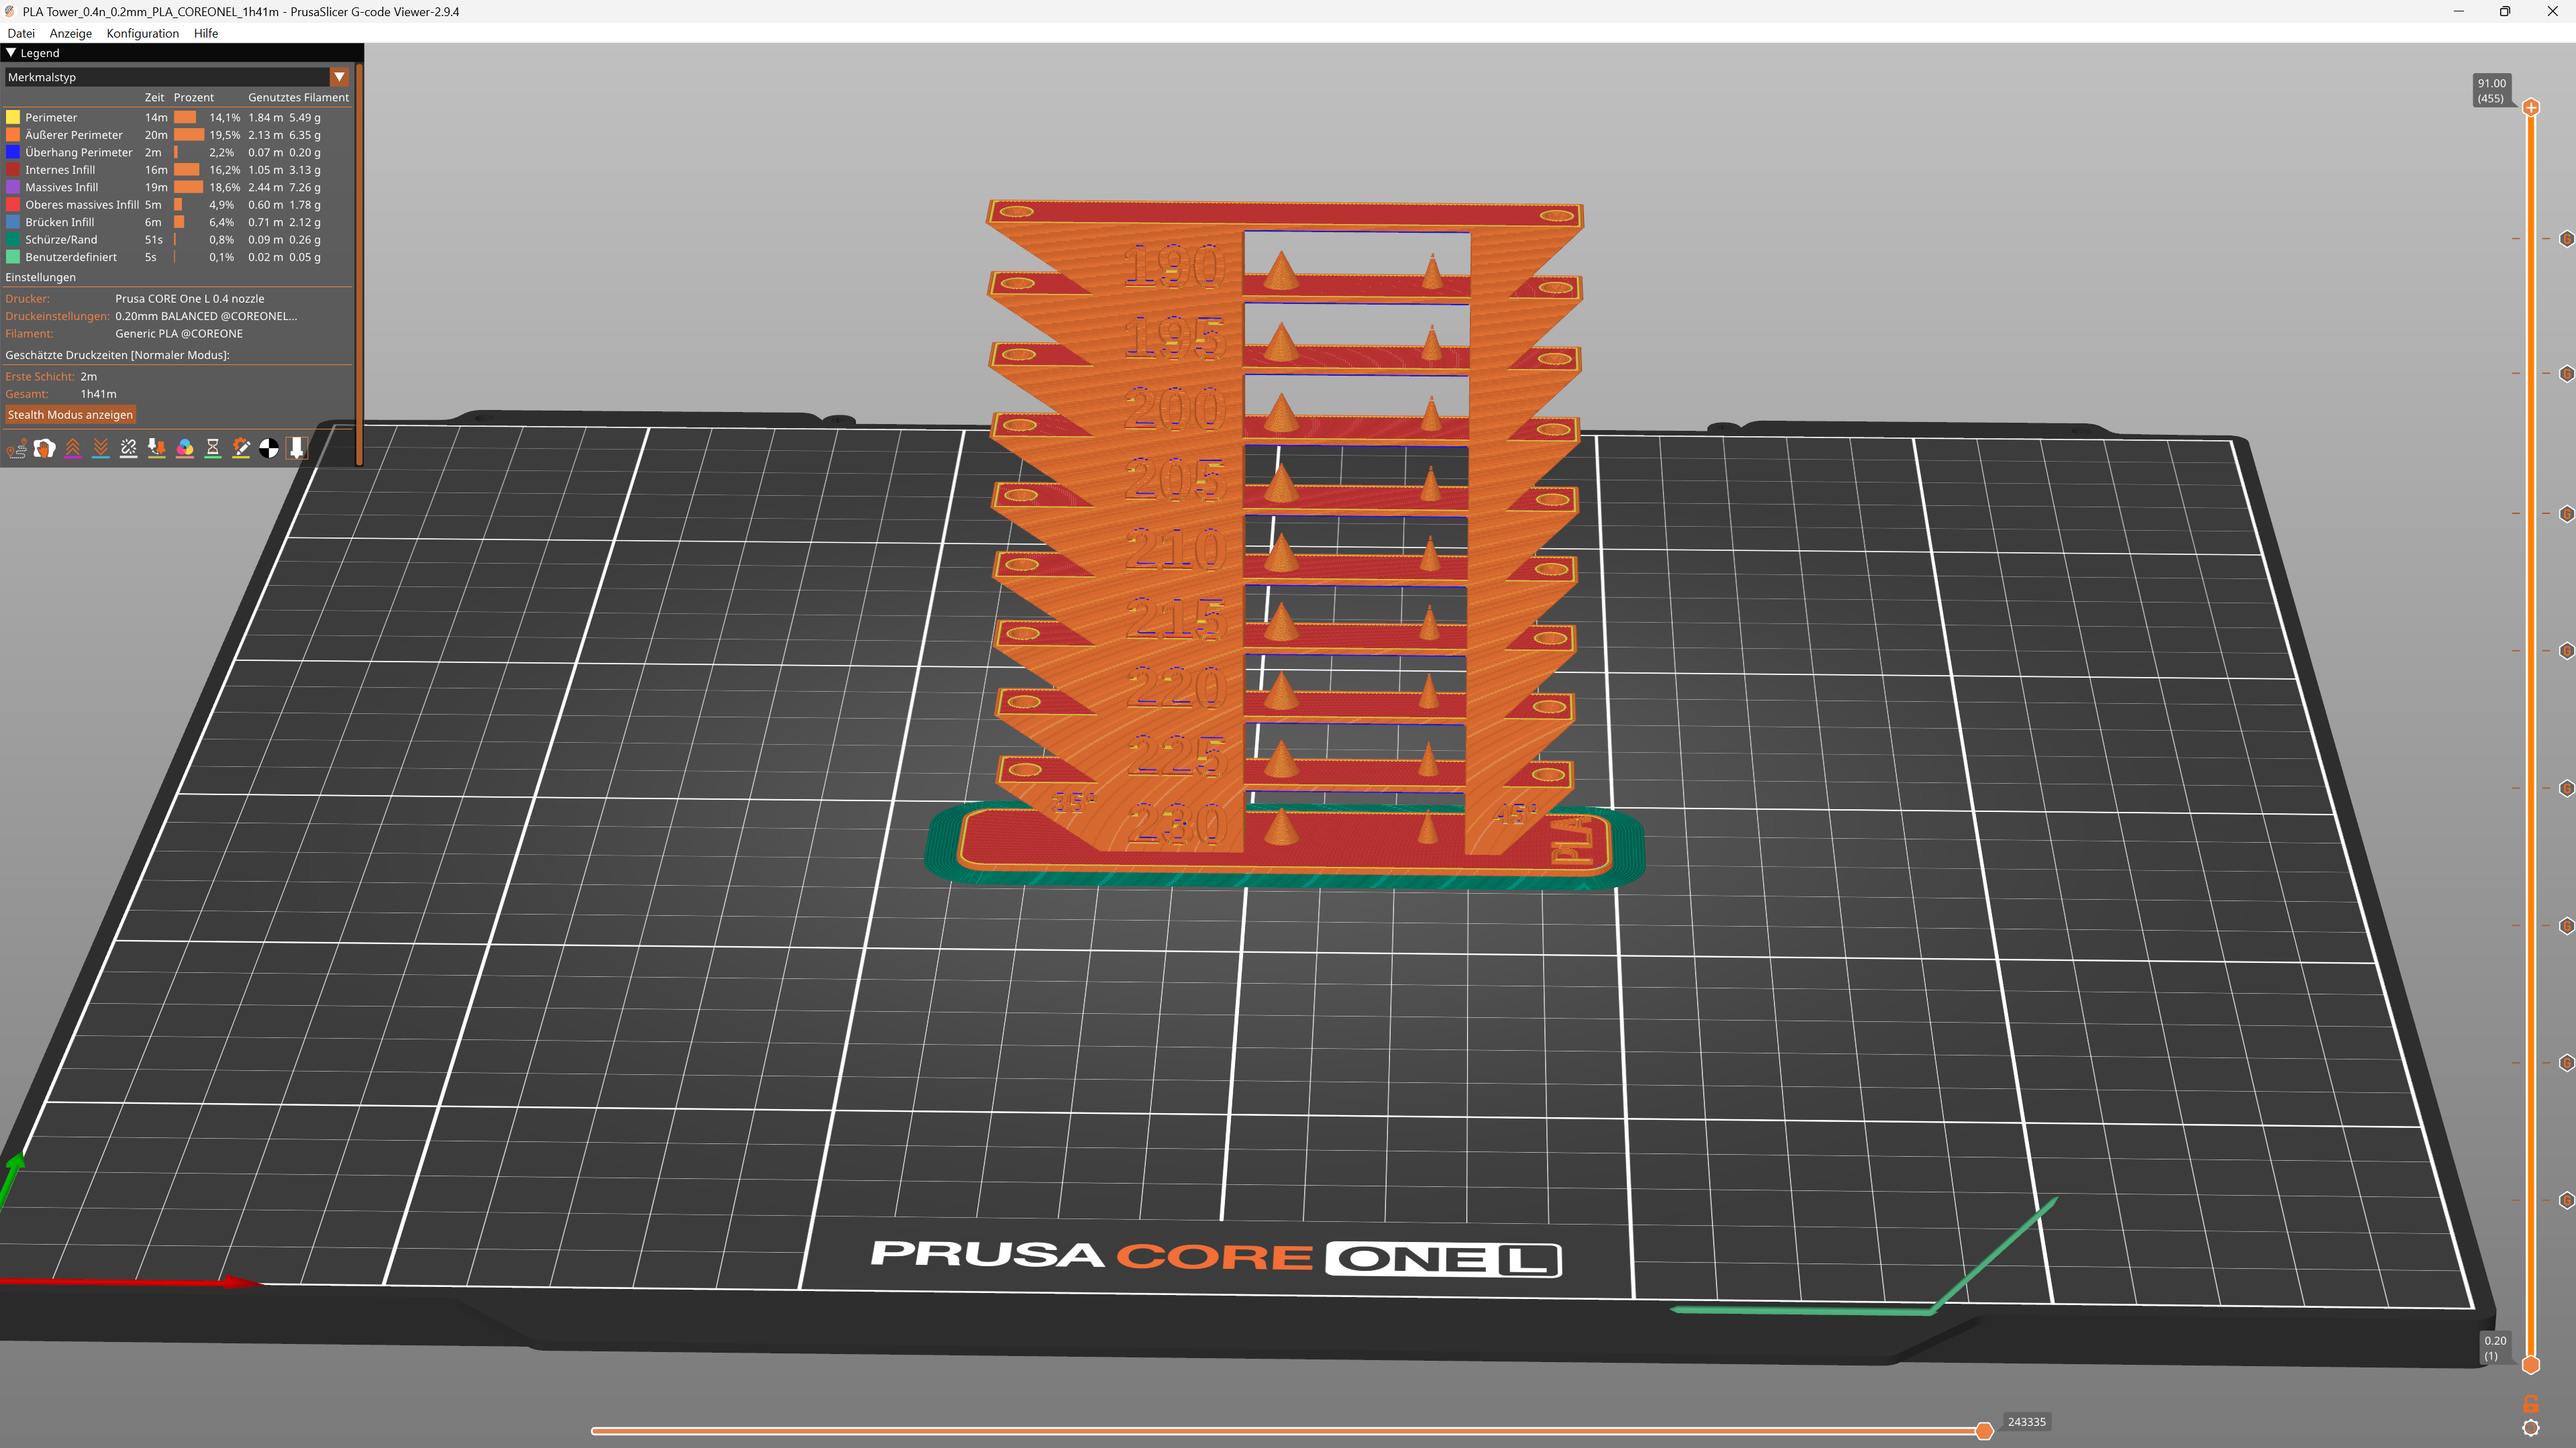This screenshot has height=1448, width=2576.
Task: Click the topmost G-code marker on layer slider
Action: point(2566,239)
